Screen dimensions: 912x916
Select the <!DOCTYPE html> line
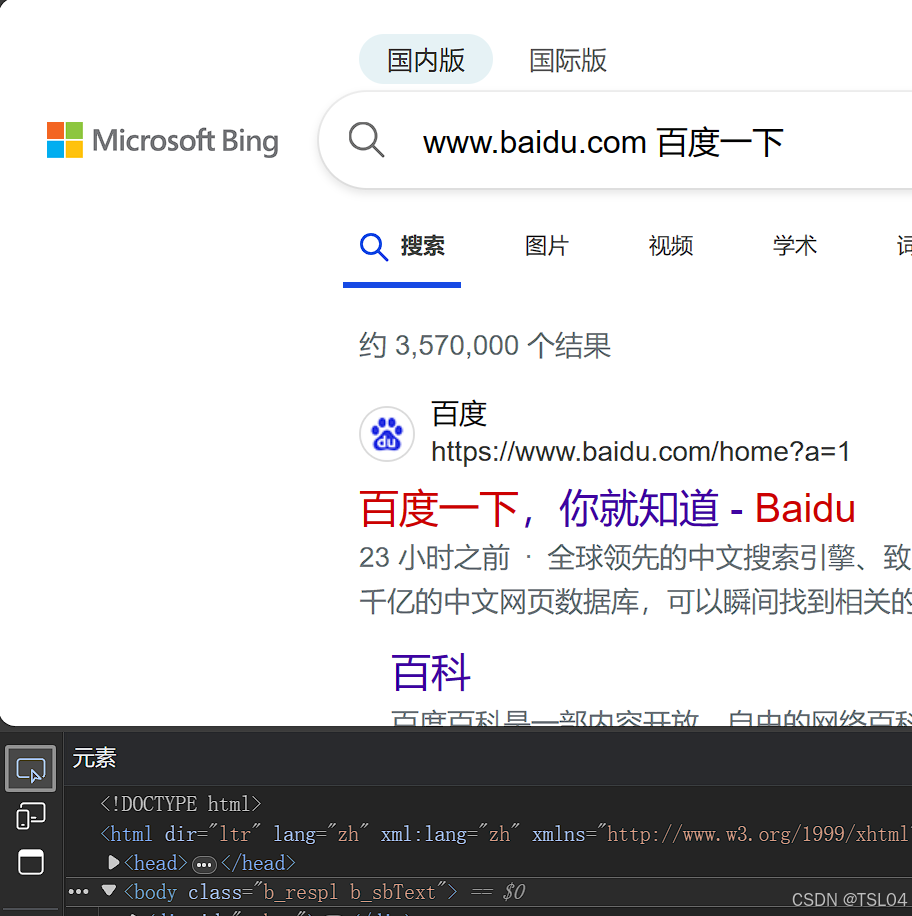(x=180, y=804)
